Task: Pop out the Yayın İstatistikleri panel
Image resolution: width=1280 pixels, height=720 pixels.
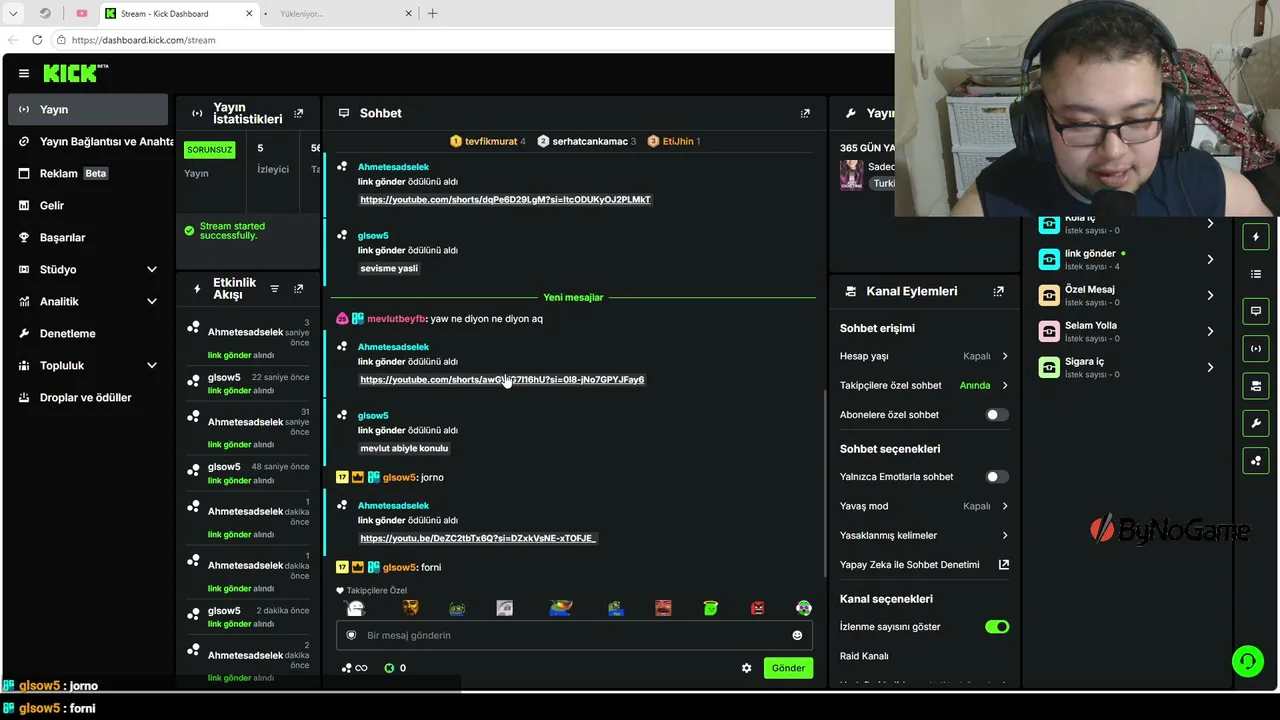Action: click(298, 114)
